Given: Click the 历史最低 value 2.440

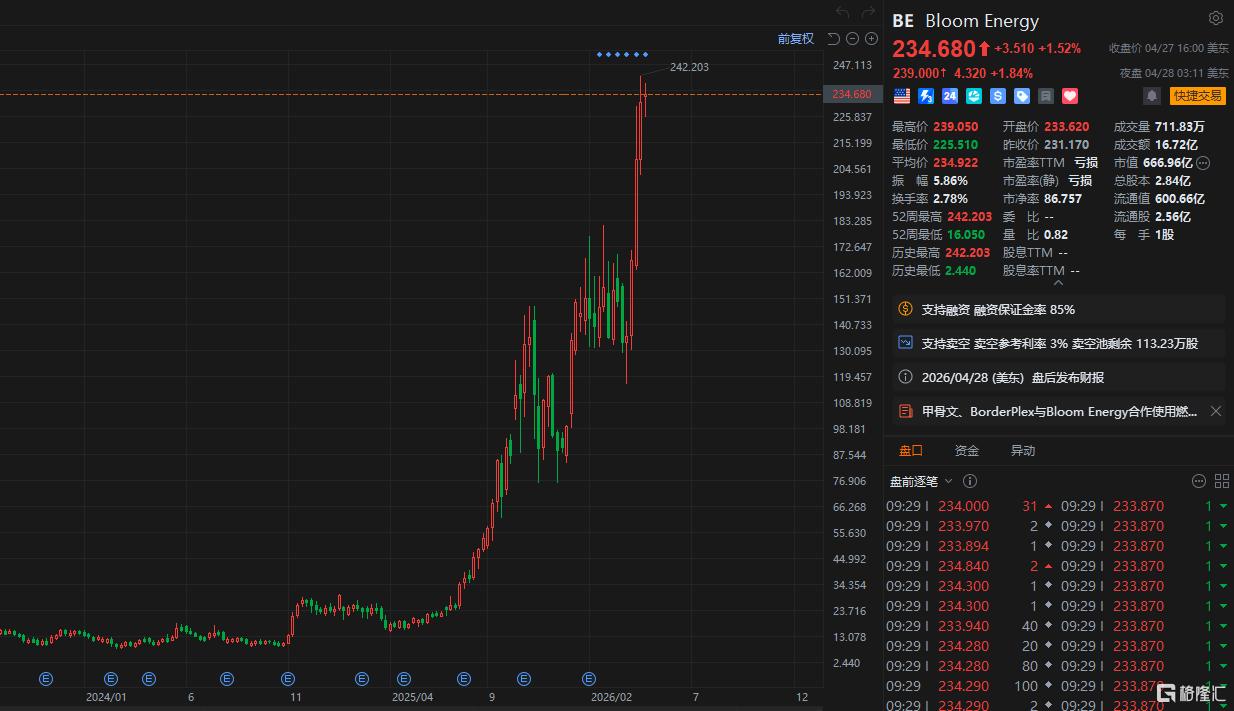Looking at the screenshot, I should (x=961, y=271).
